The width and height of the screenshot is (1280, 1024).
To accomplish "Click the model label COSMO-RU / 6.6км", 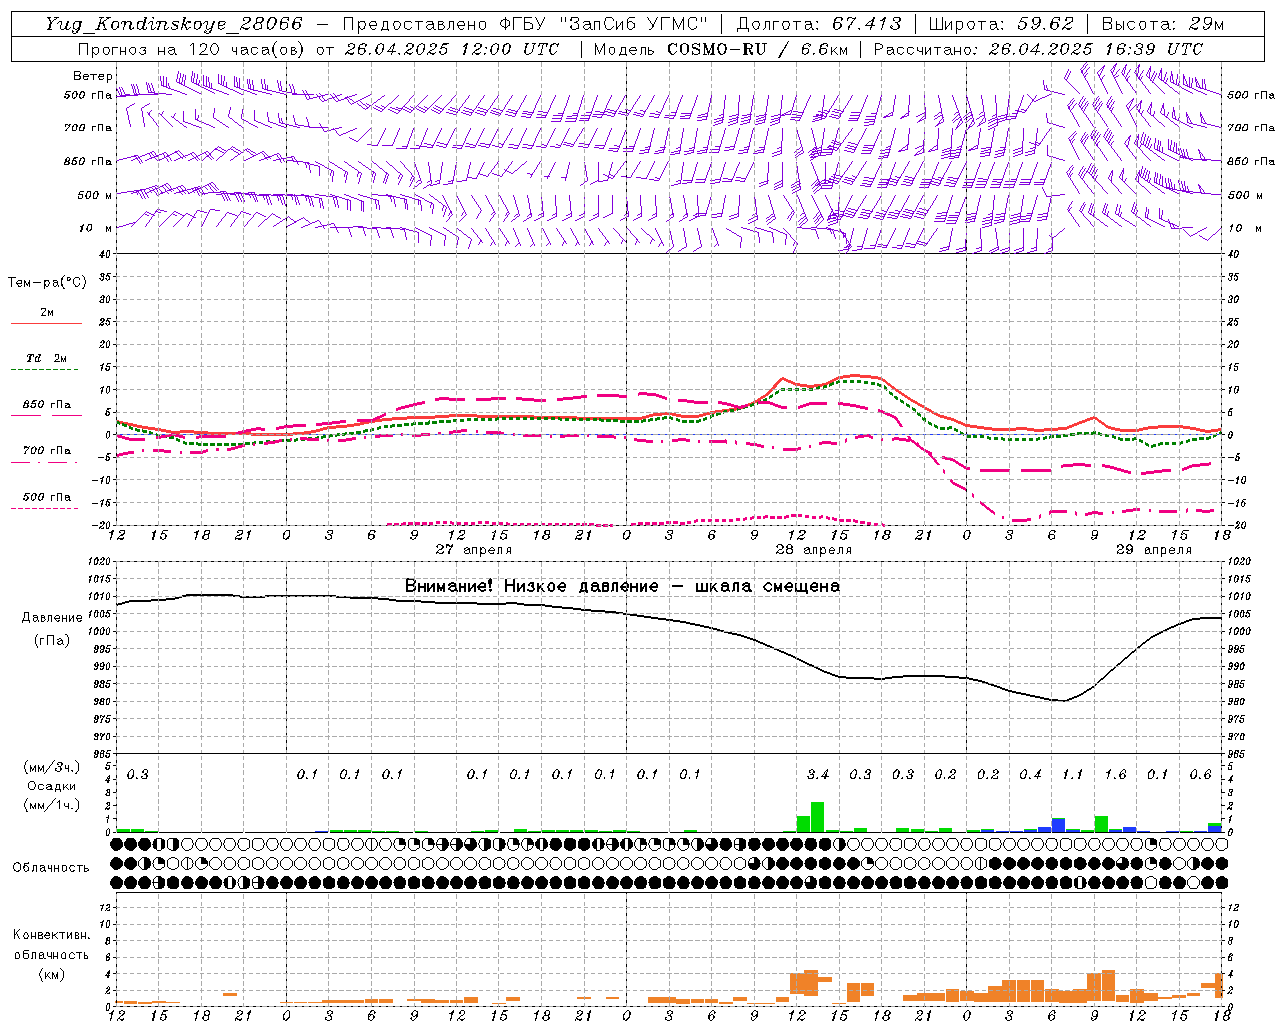I will tap(758, 49).
